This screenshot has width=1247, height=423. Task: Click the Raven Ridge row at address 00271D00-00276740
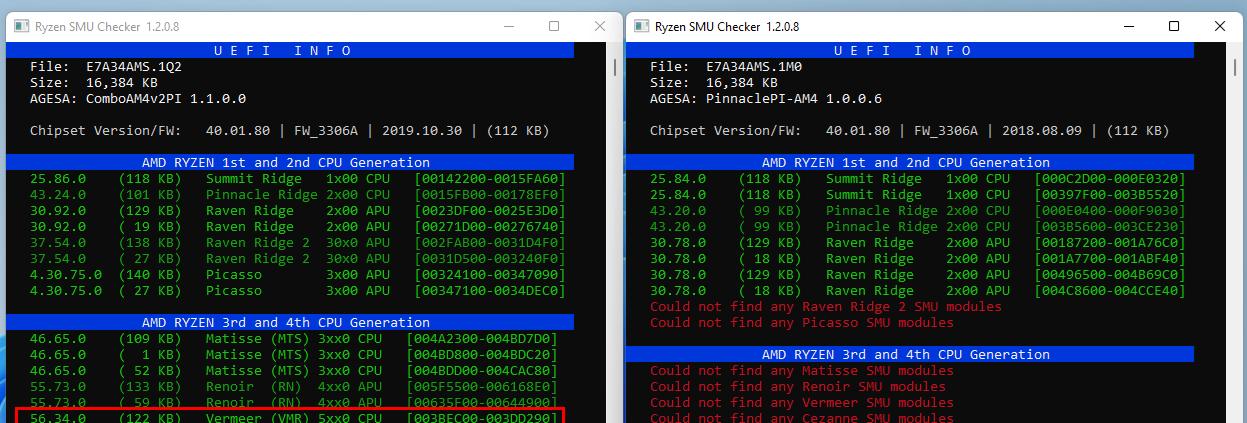298,227
